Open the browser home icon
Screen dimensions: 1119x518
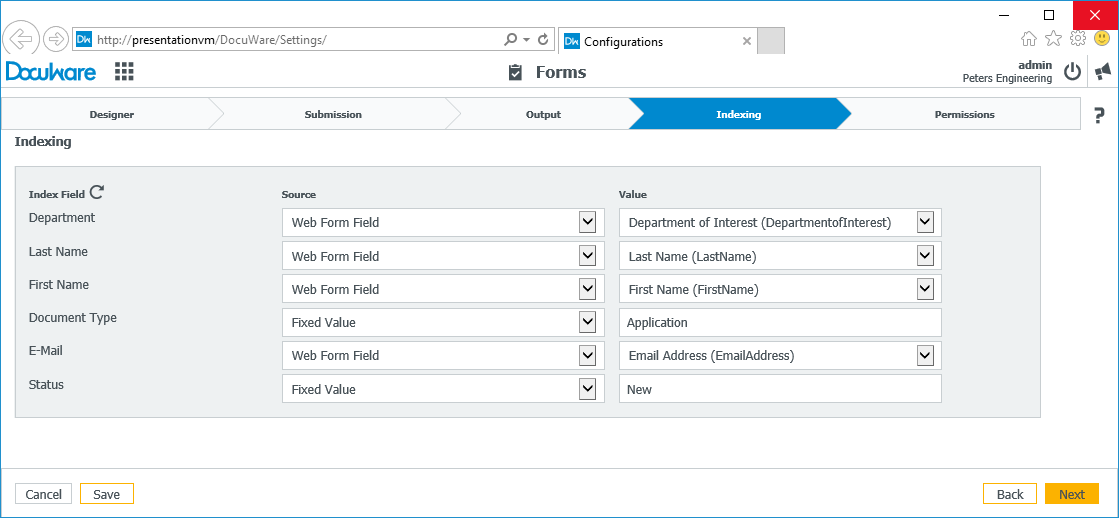(1029, 39)
